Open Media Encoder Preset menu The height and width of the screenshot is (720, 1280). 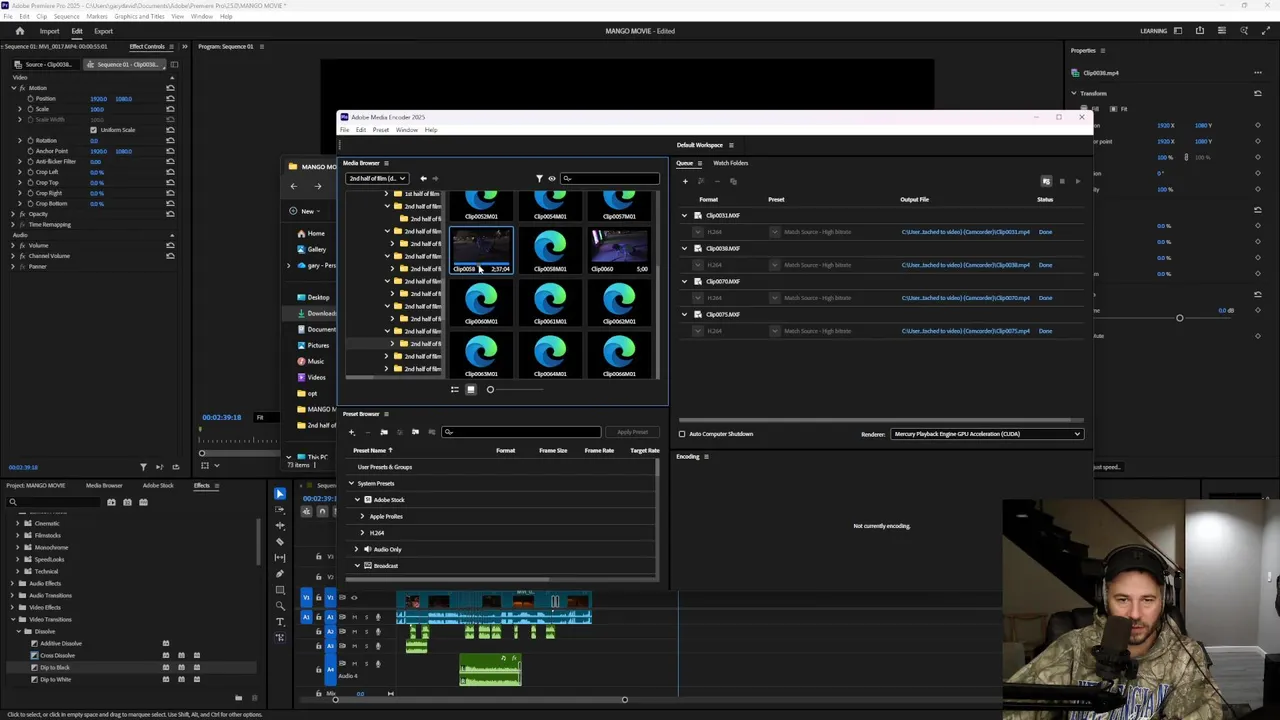381,130
